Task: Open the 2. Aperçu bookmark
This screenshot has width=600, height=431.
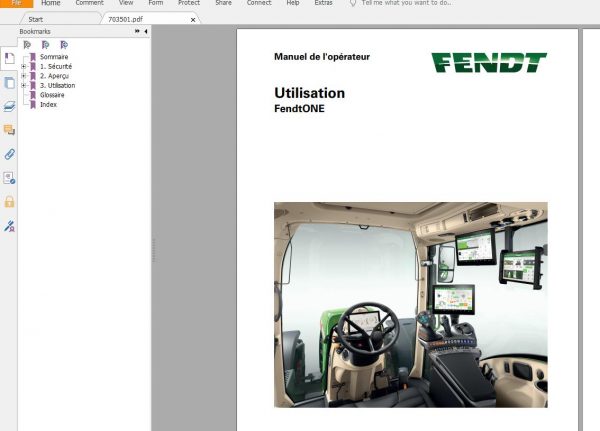Action: [54, 76]
